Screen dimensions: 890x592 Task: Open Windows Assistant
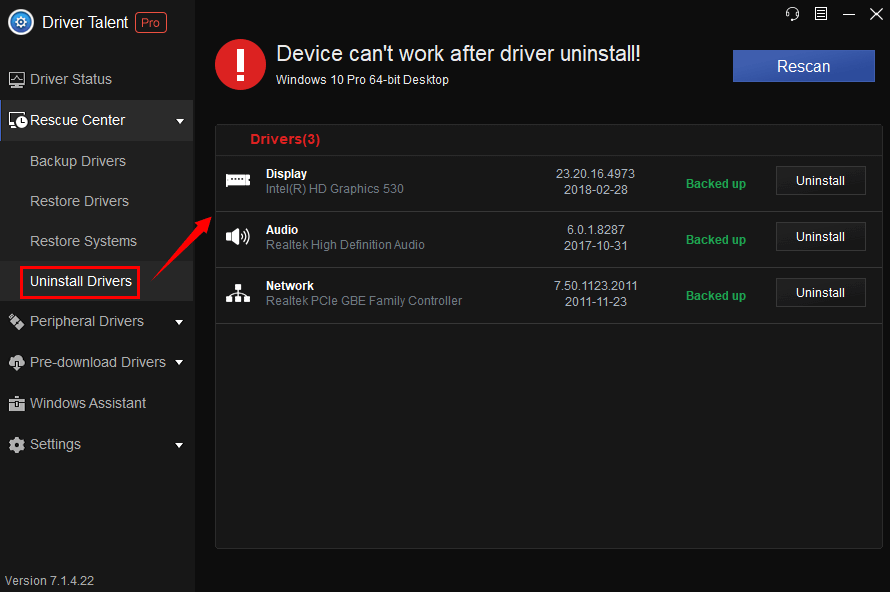pyautogui.click(x=88, y=403)
